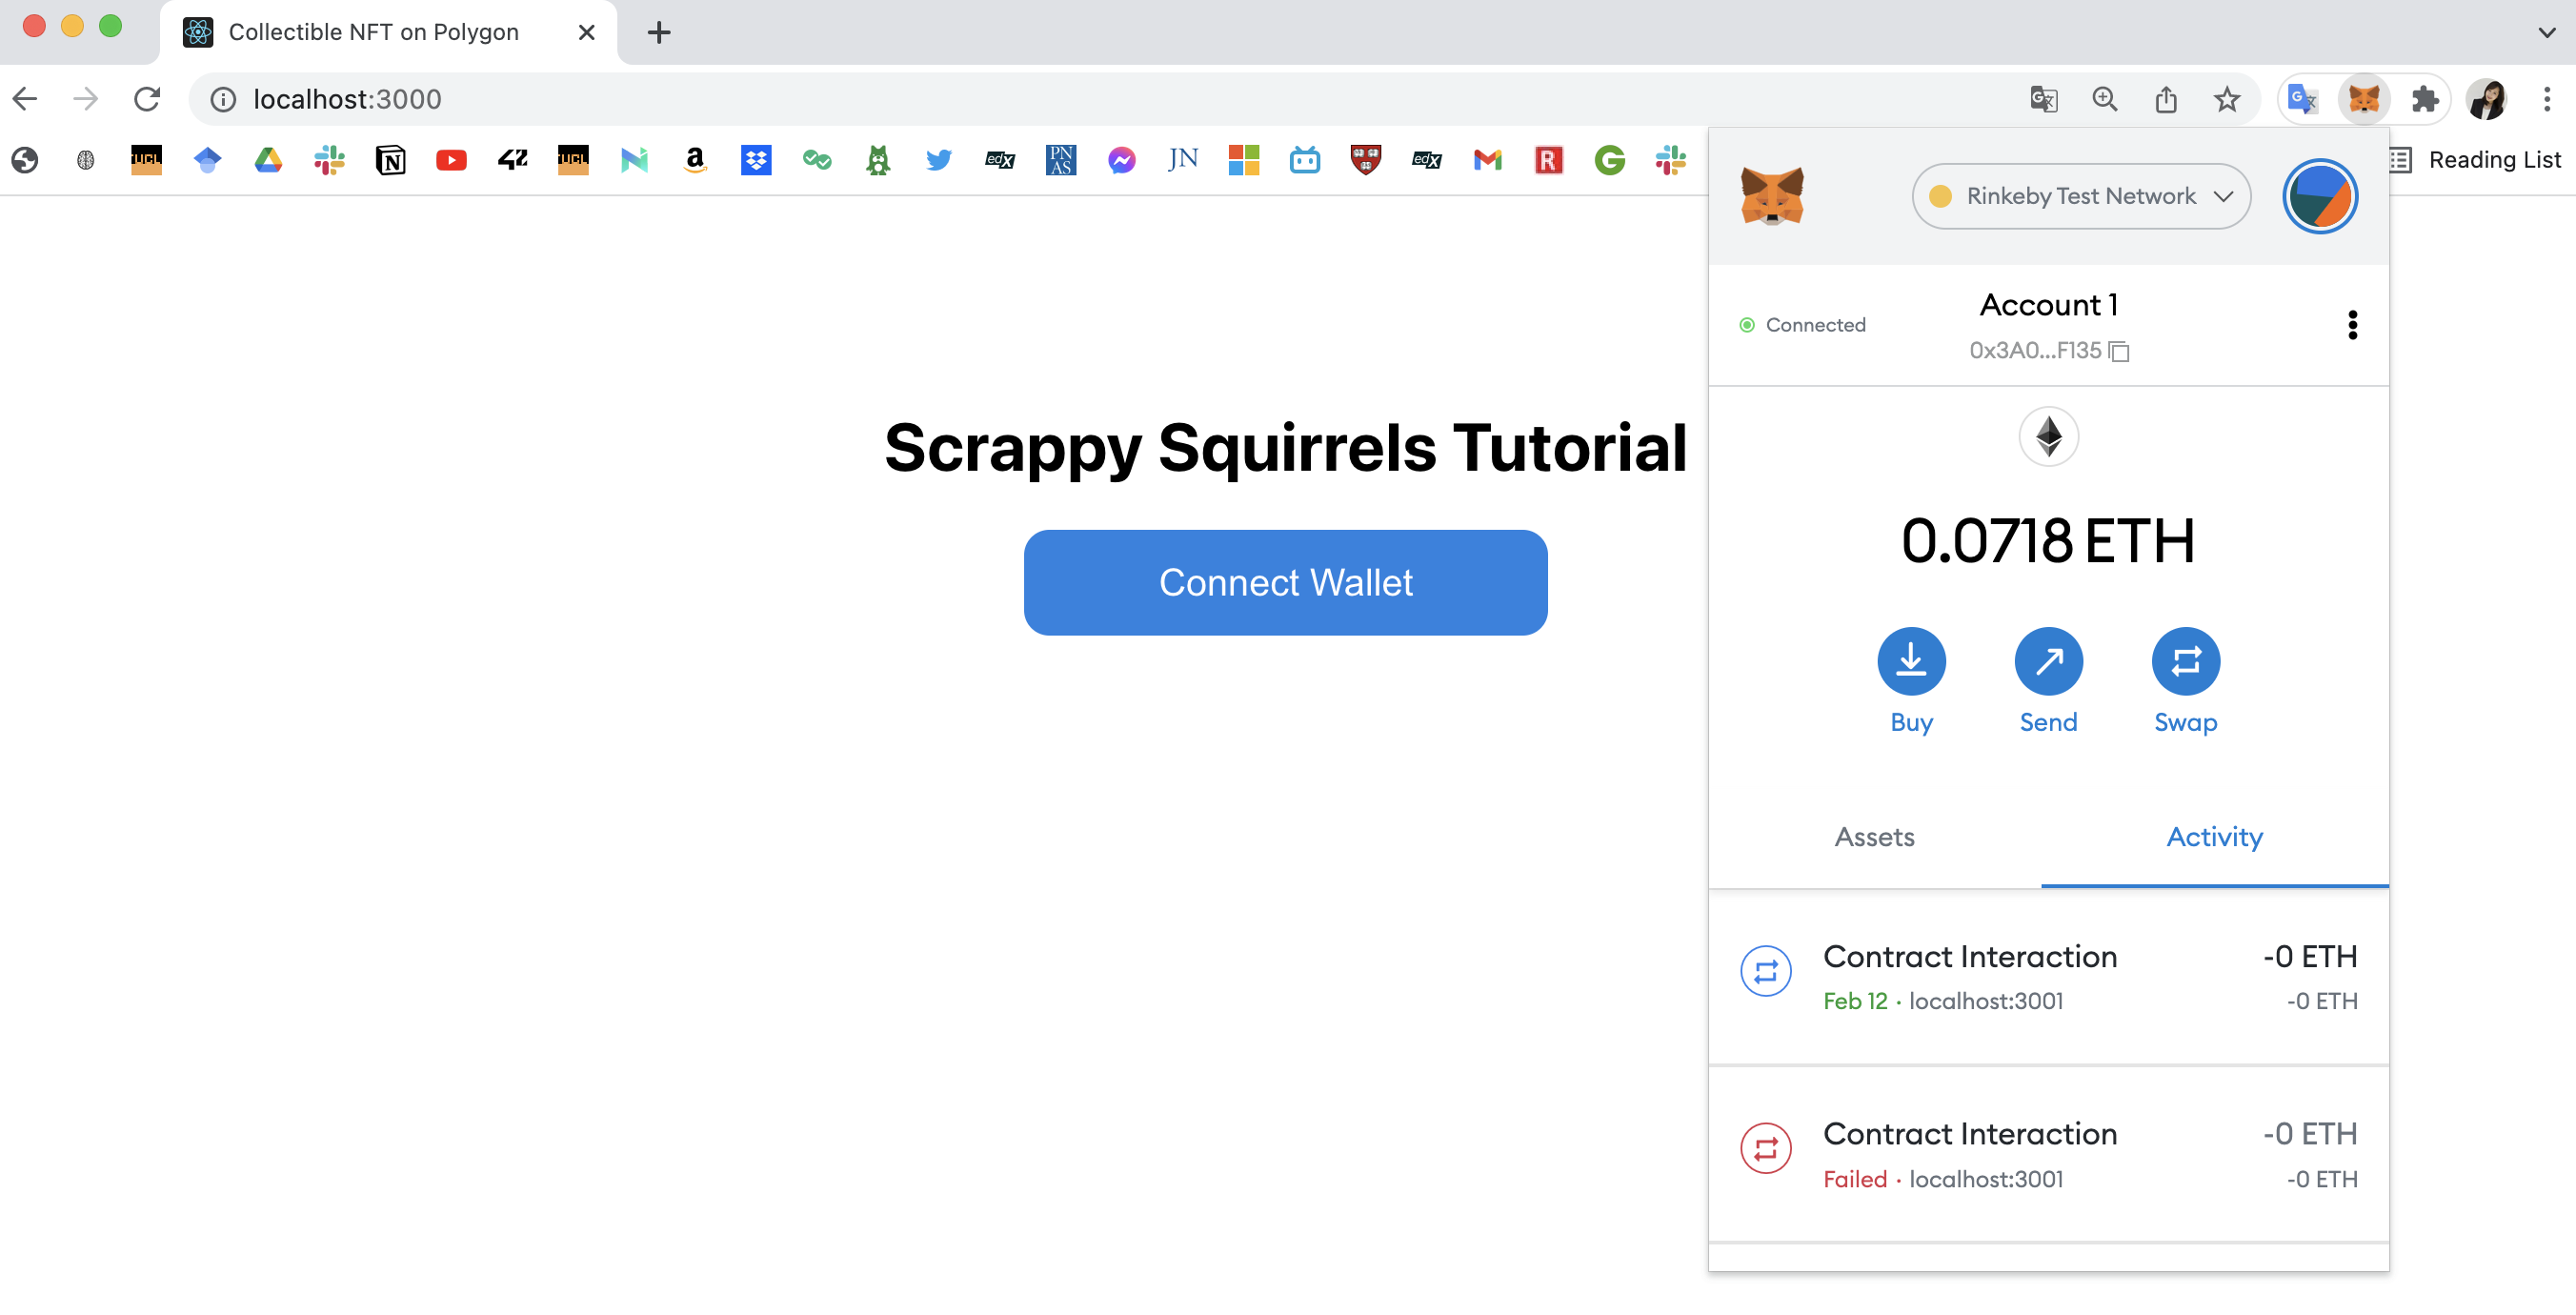Screen dimensions: 2576x1315
Task: Bookmark this page with the star icon
Action: pos(2226,99)
